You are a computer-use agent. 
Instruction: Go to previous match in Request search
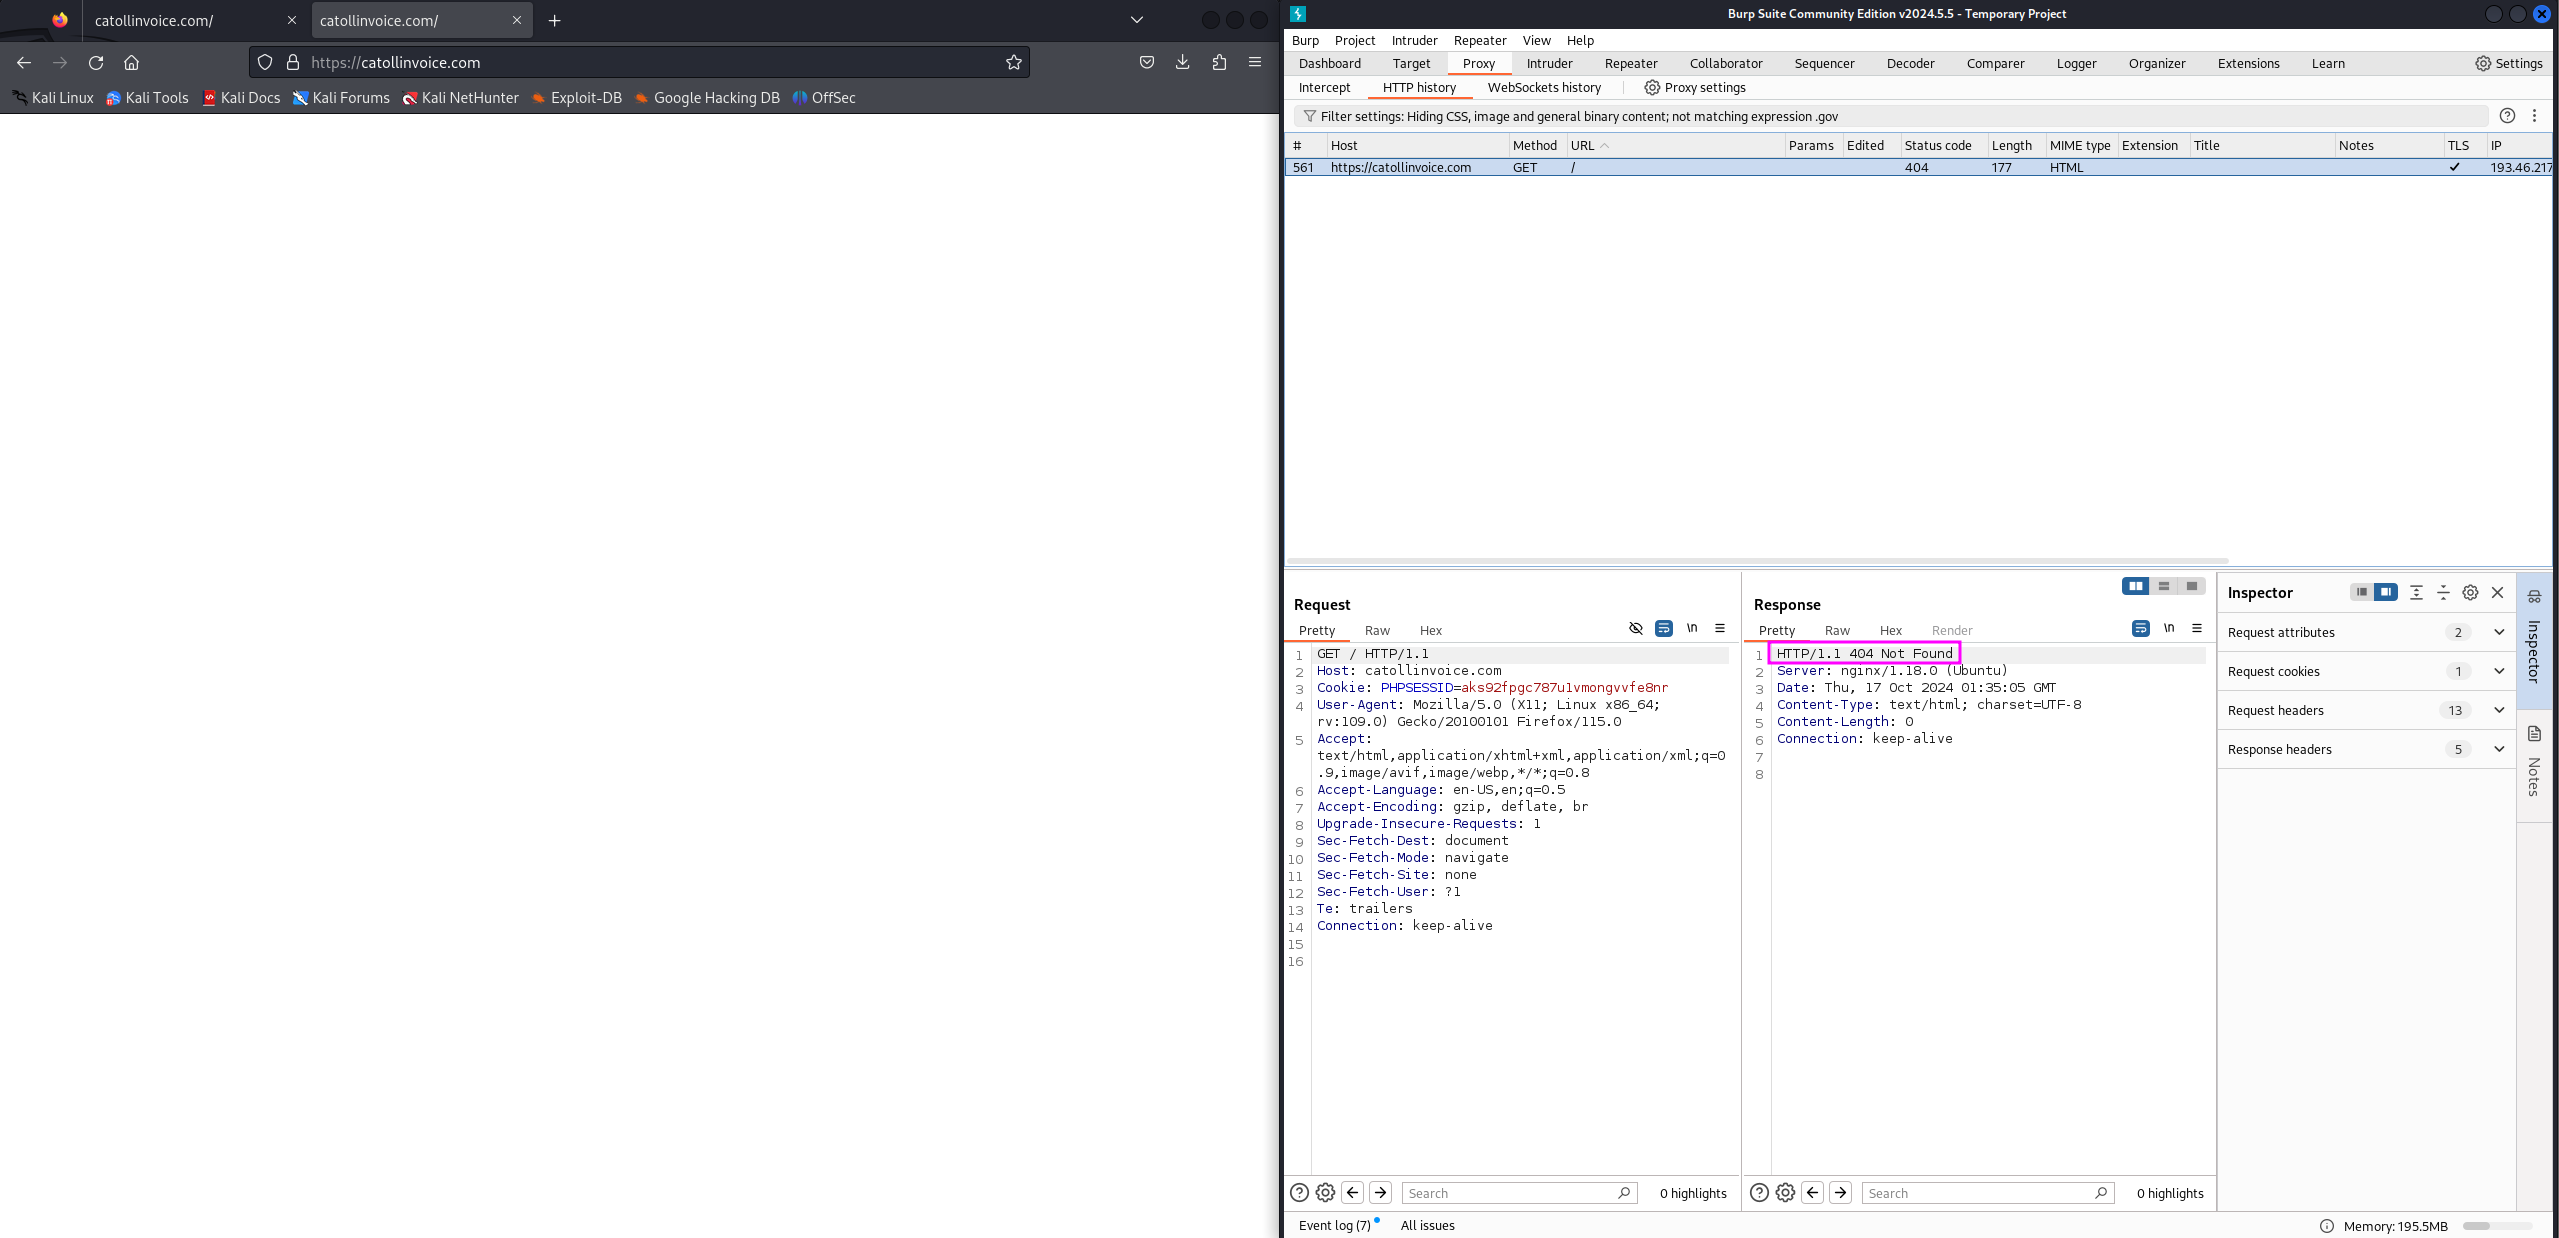pos(1352,1192)
